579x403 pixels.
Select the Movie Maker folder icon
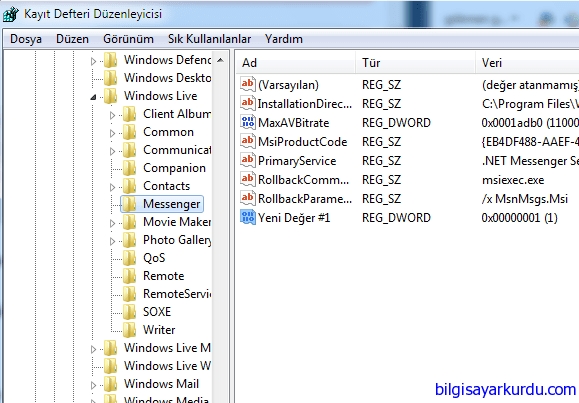coord(130,222)
